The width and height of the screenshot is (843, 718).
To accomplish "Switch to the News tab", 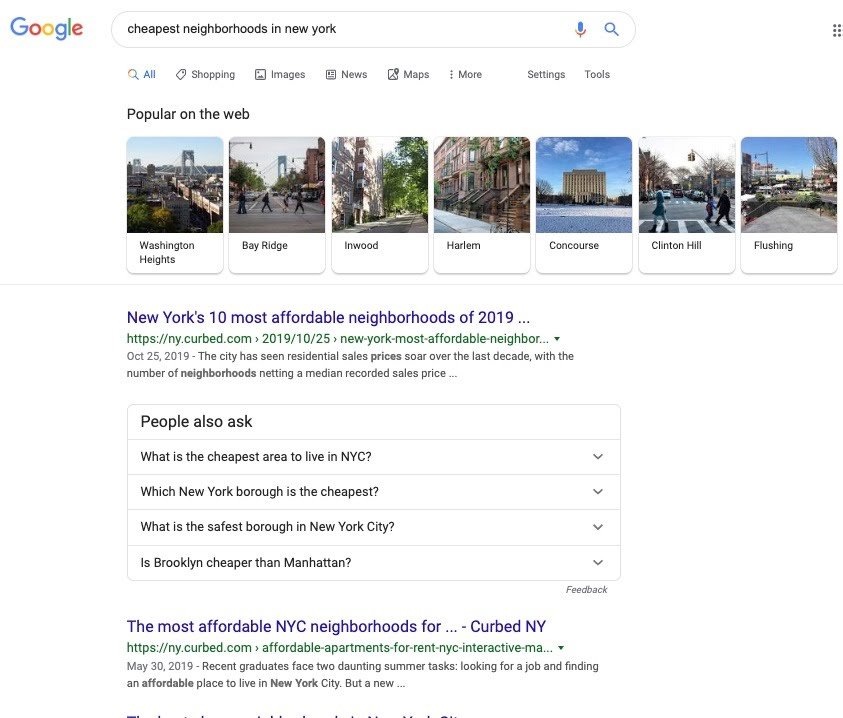I will tap(347, 74).
